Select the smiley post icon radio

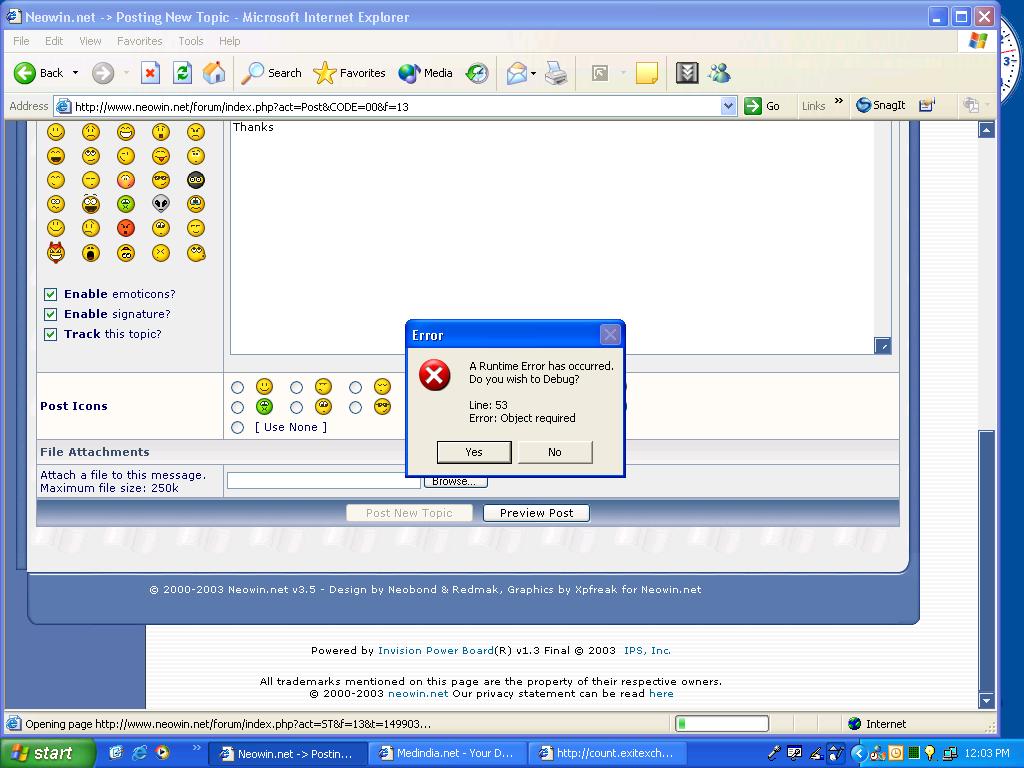click(x=238, y=387)
